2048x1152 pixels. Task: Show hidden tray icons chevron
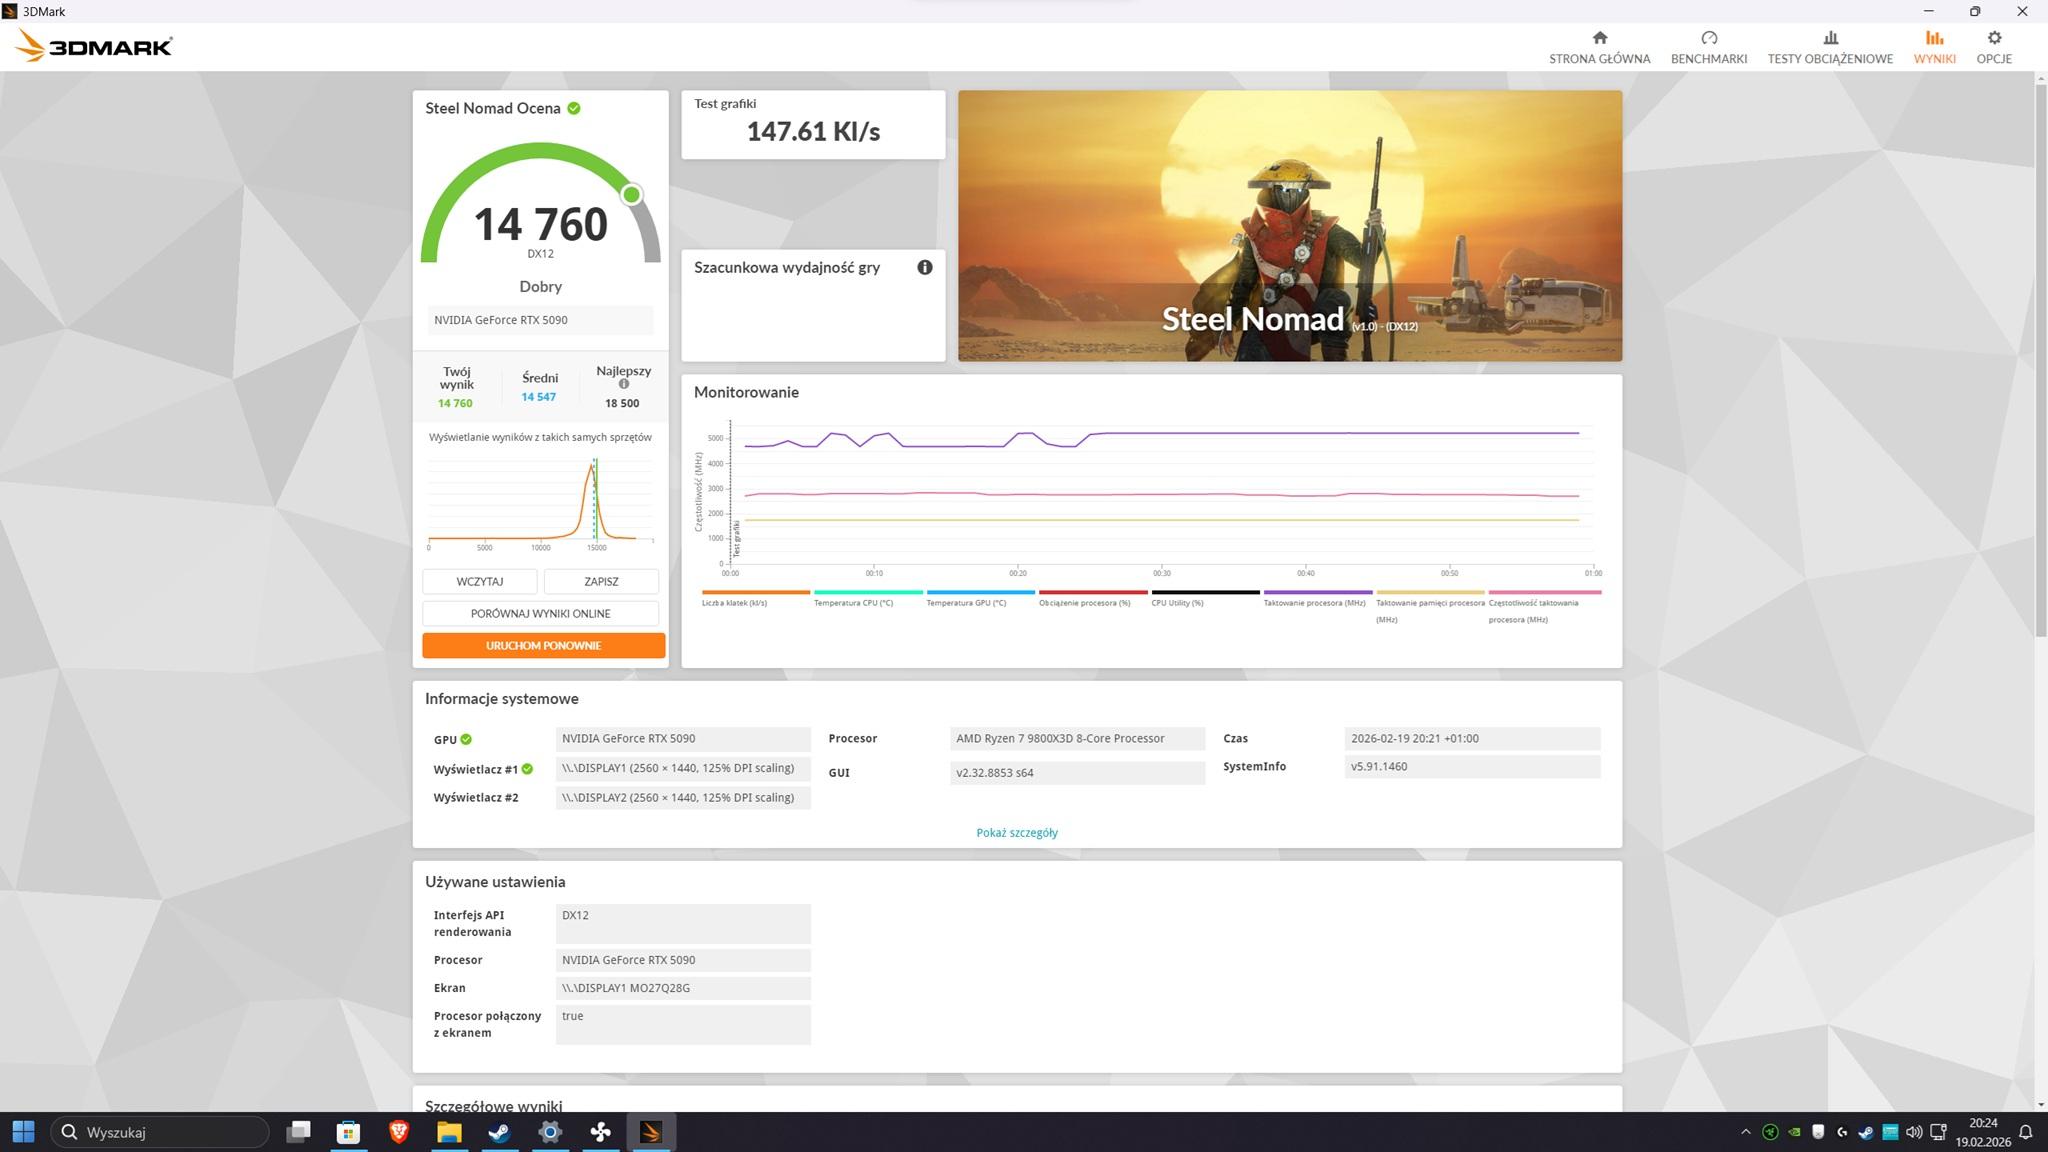[x=1745, y=1132]
